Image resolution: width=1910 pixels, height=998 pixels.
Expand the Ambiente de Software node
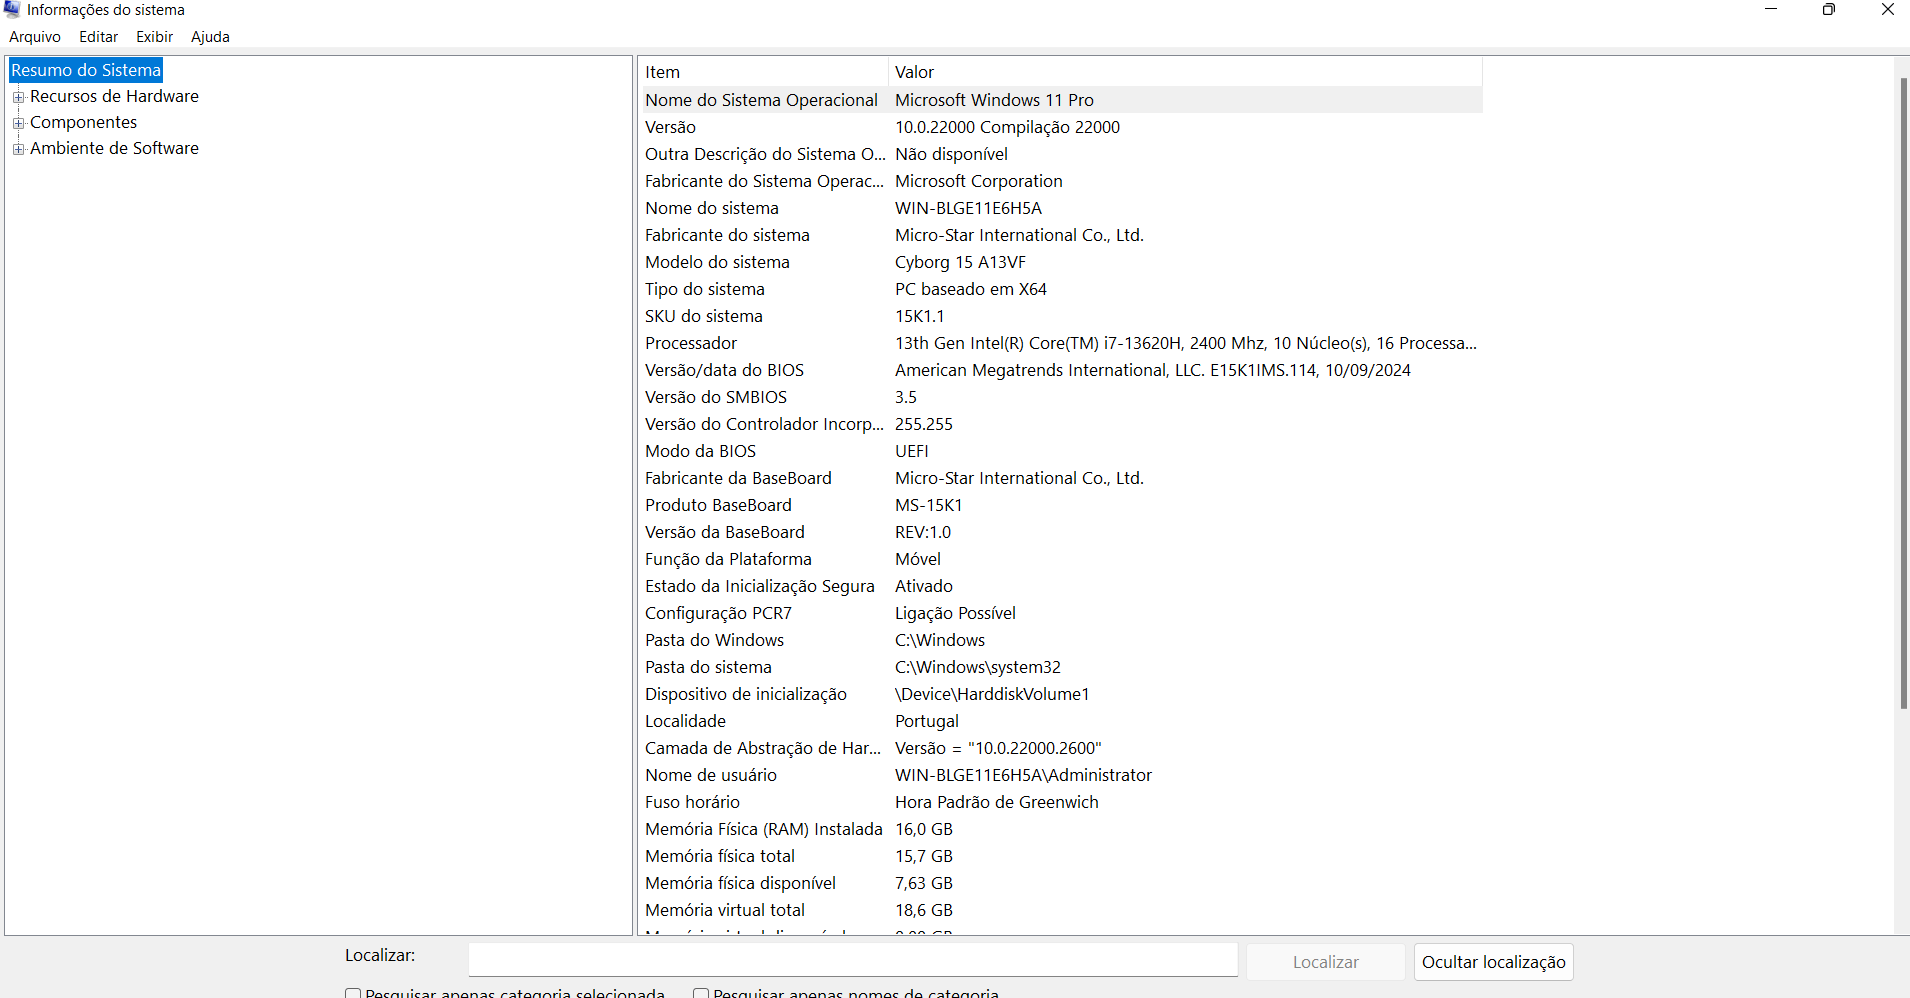(18, 149)
